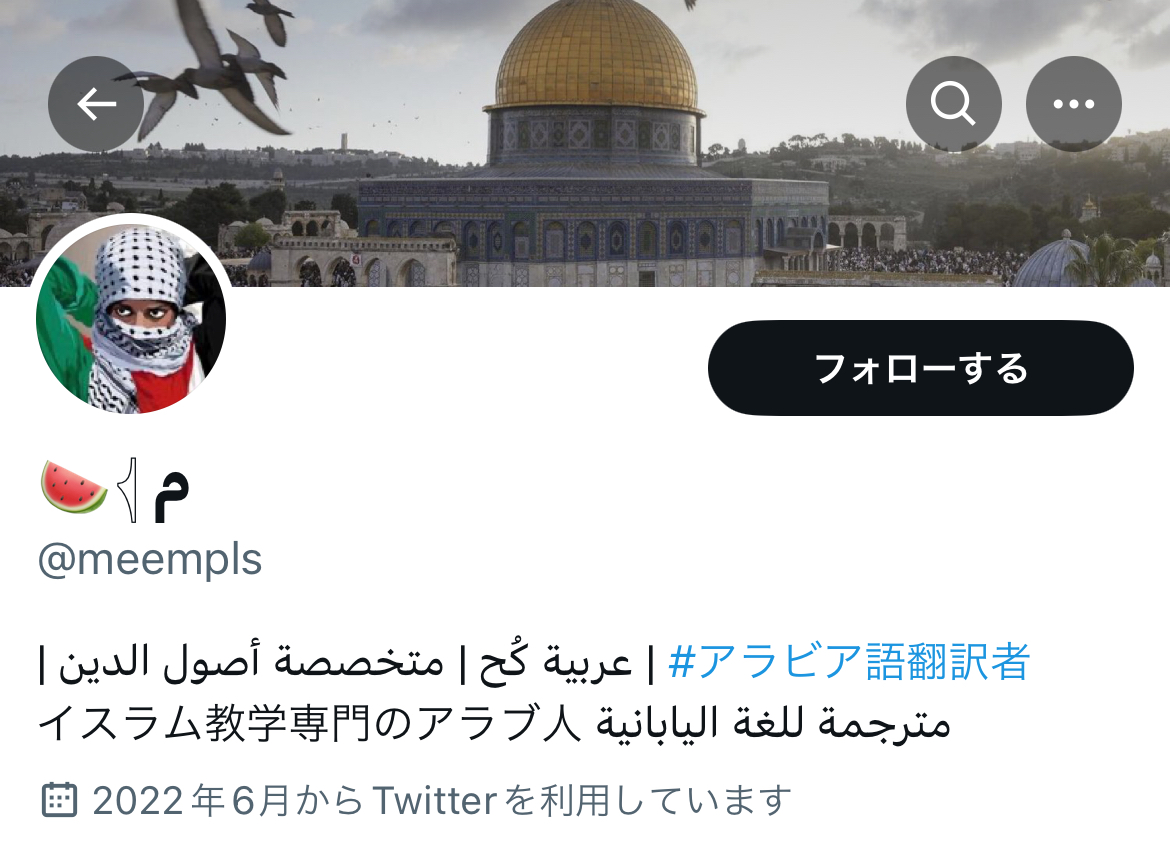Click the calendar icon beside join date

coord(58,800)
